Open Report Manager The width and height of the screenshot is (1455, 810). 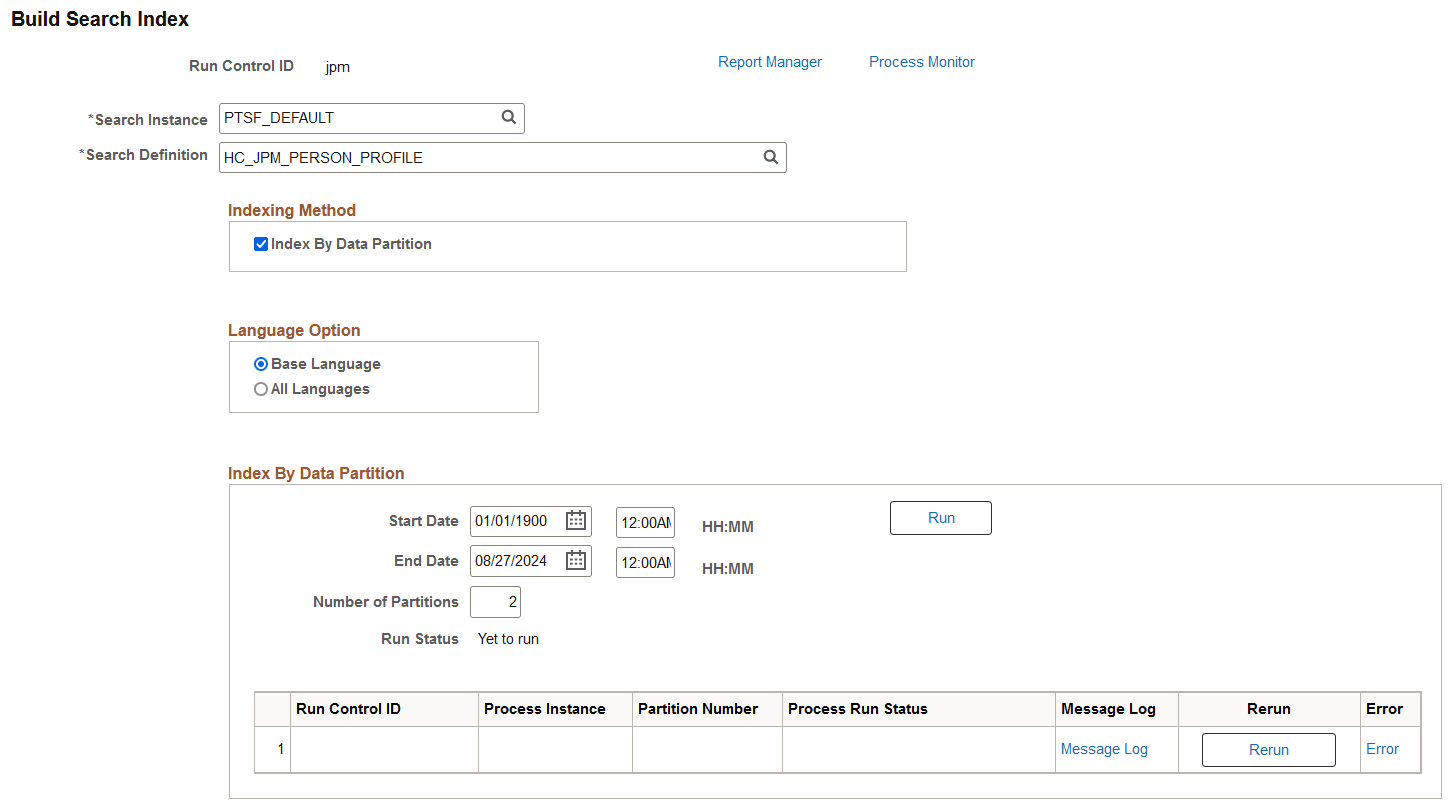769,61
